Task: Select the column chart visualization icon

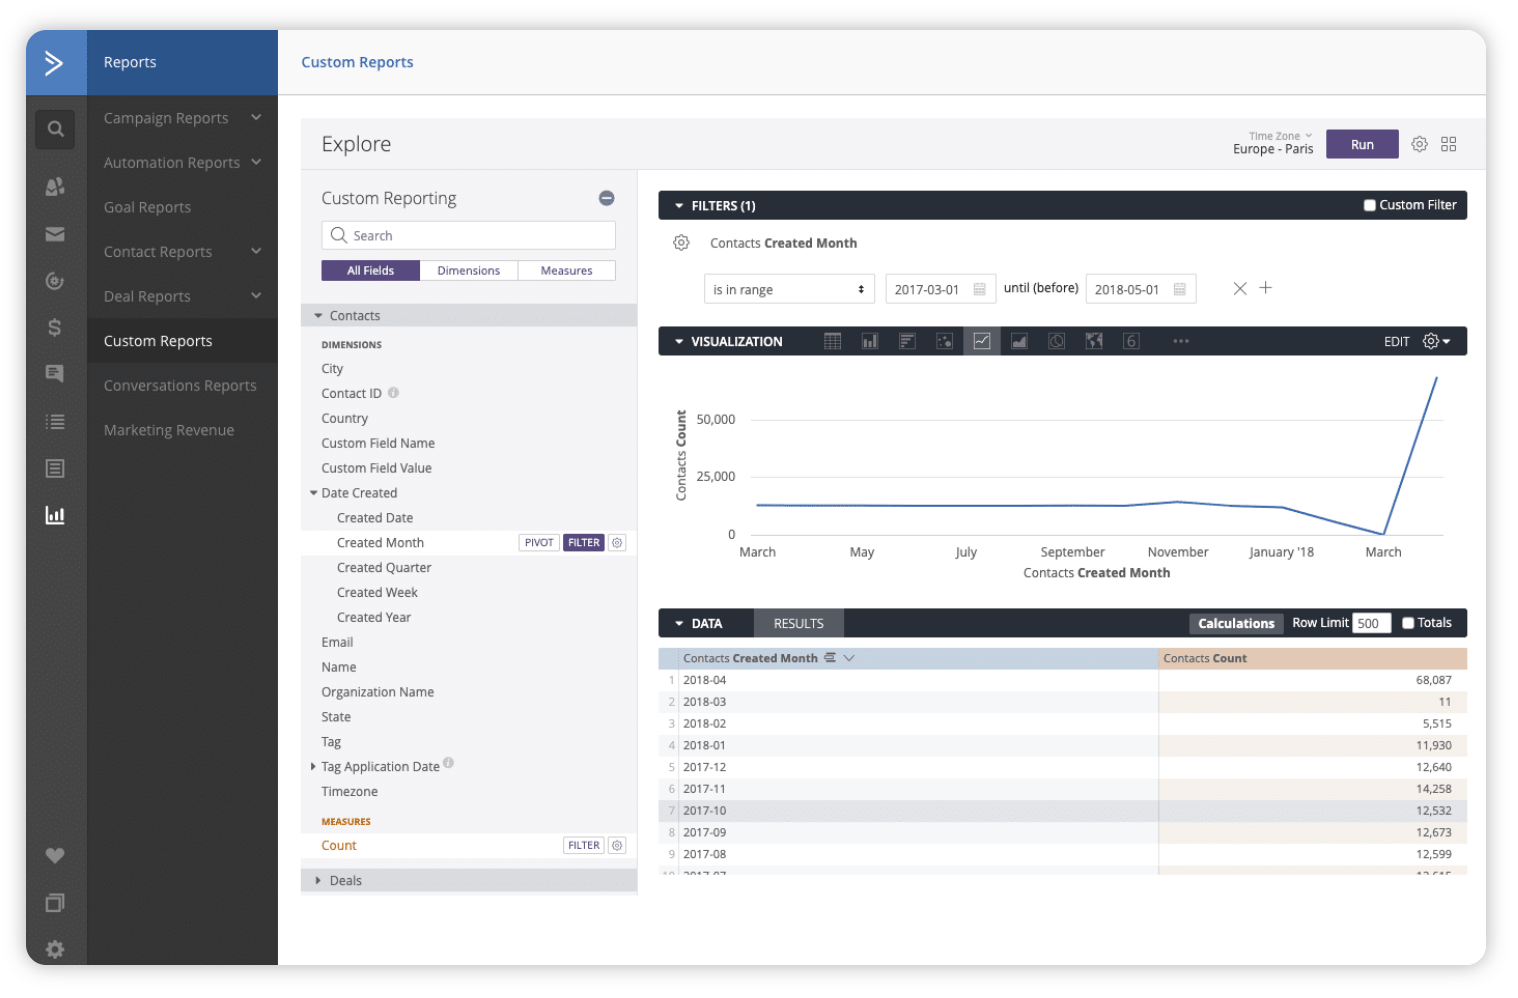Action: pos(870,341)
